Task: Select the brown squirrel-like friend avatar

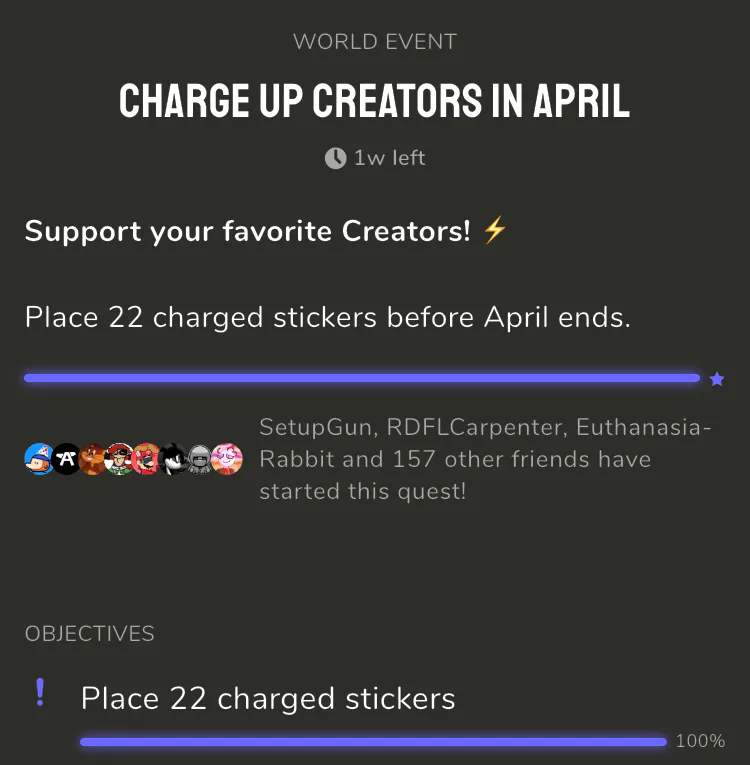Action: tap(93, 459)
